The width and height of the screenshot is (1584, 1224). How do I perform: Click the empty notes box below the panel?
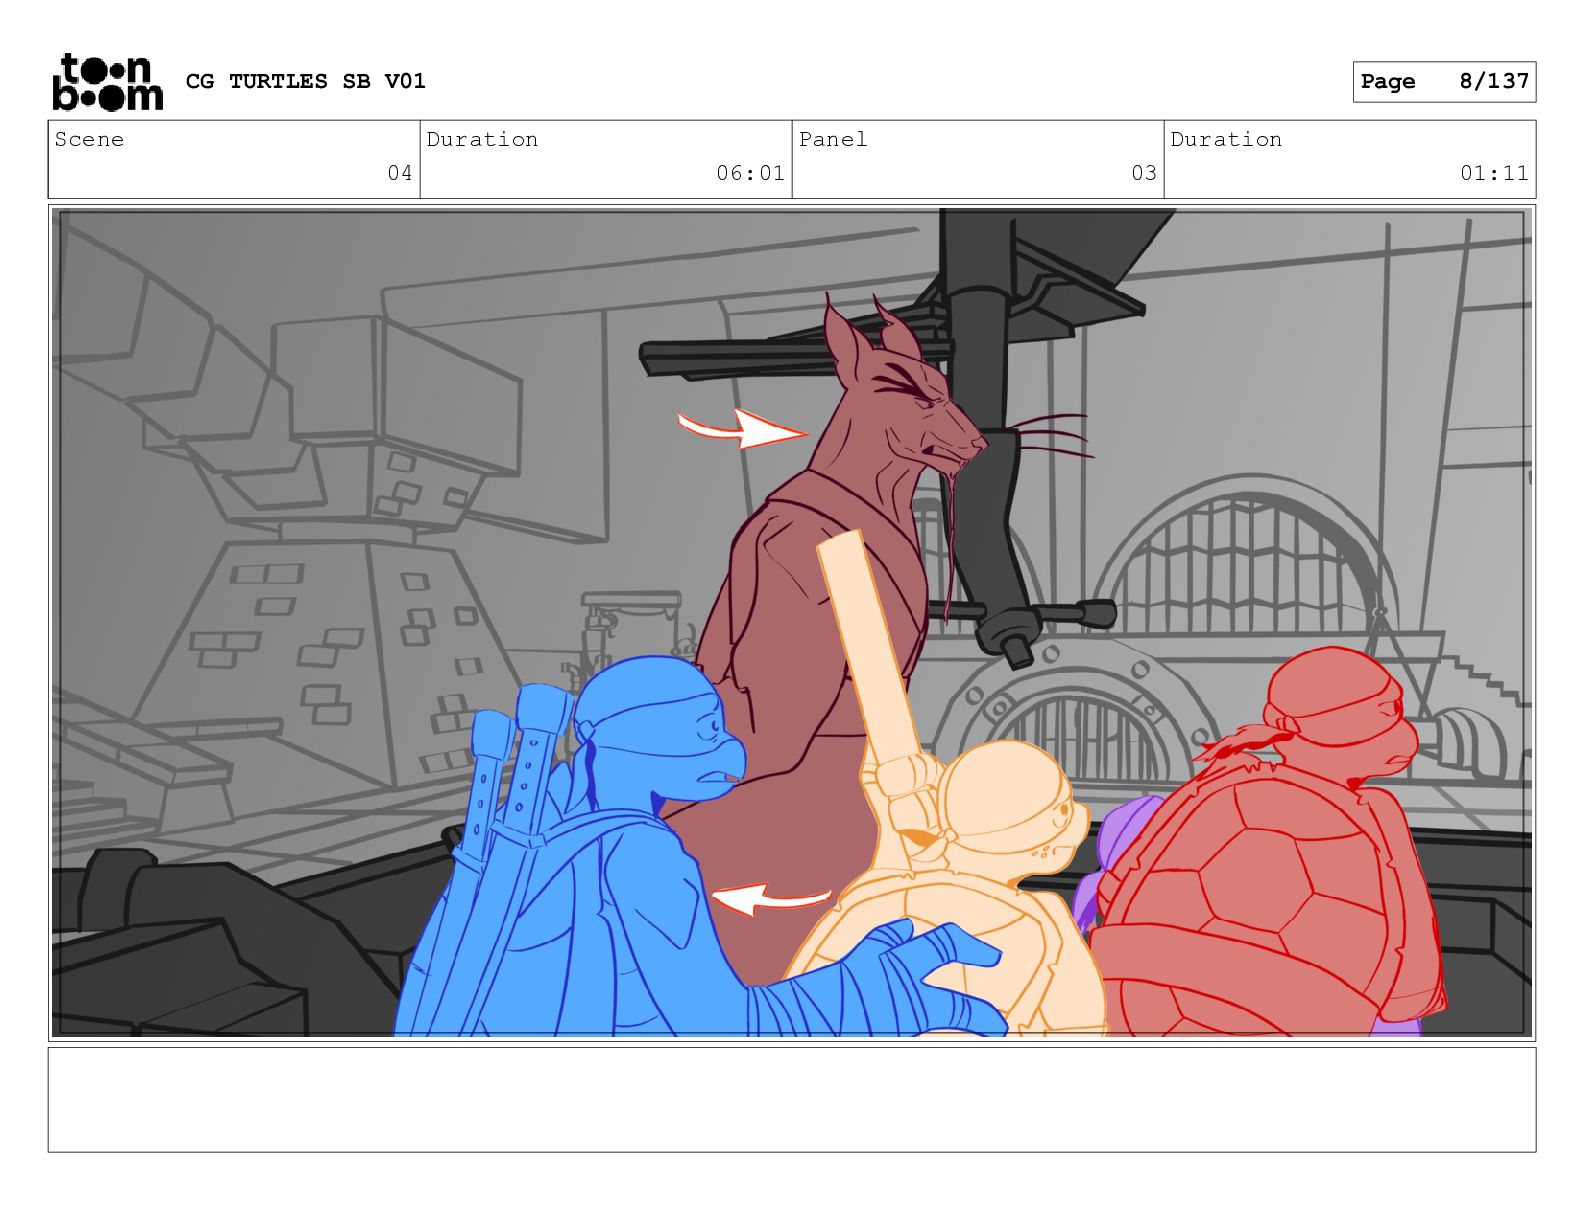point(792,1100)
